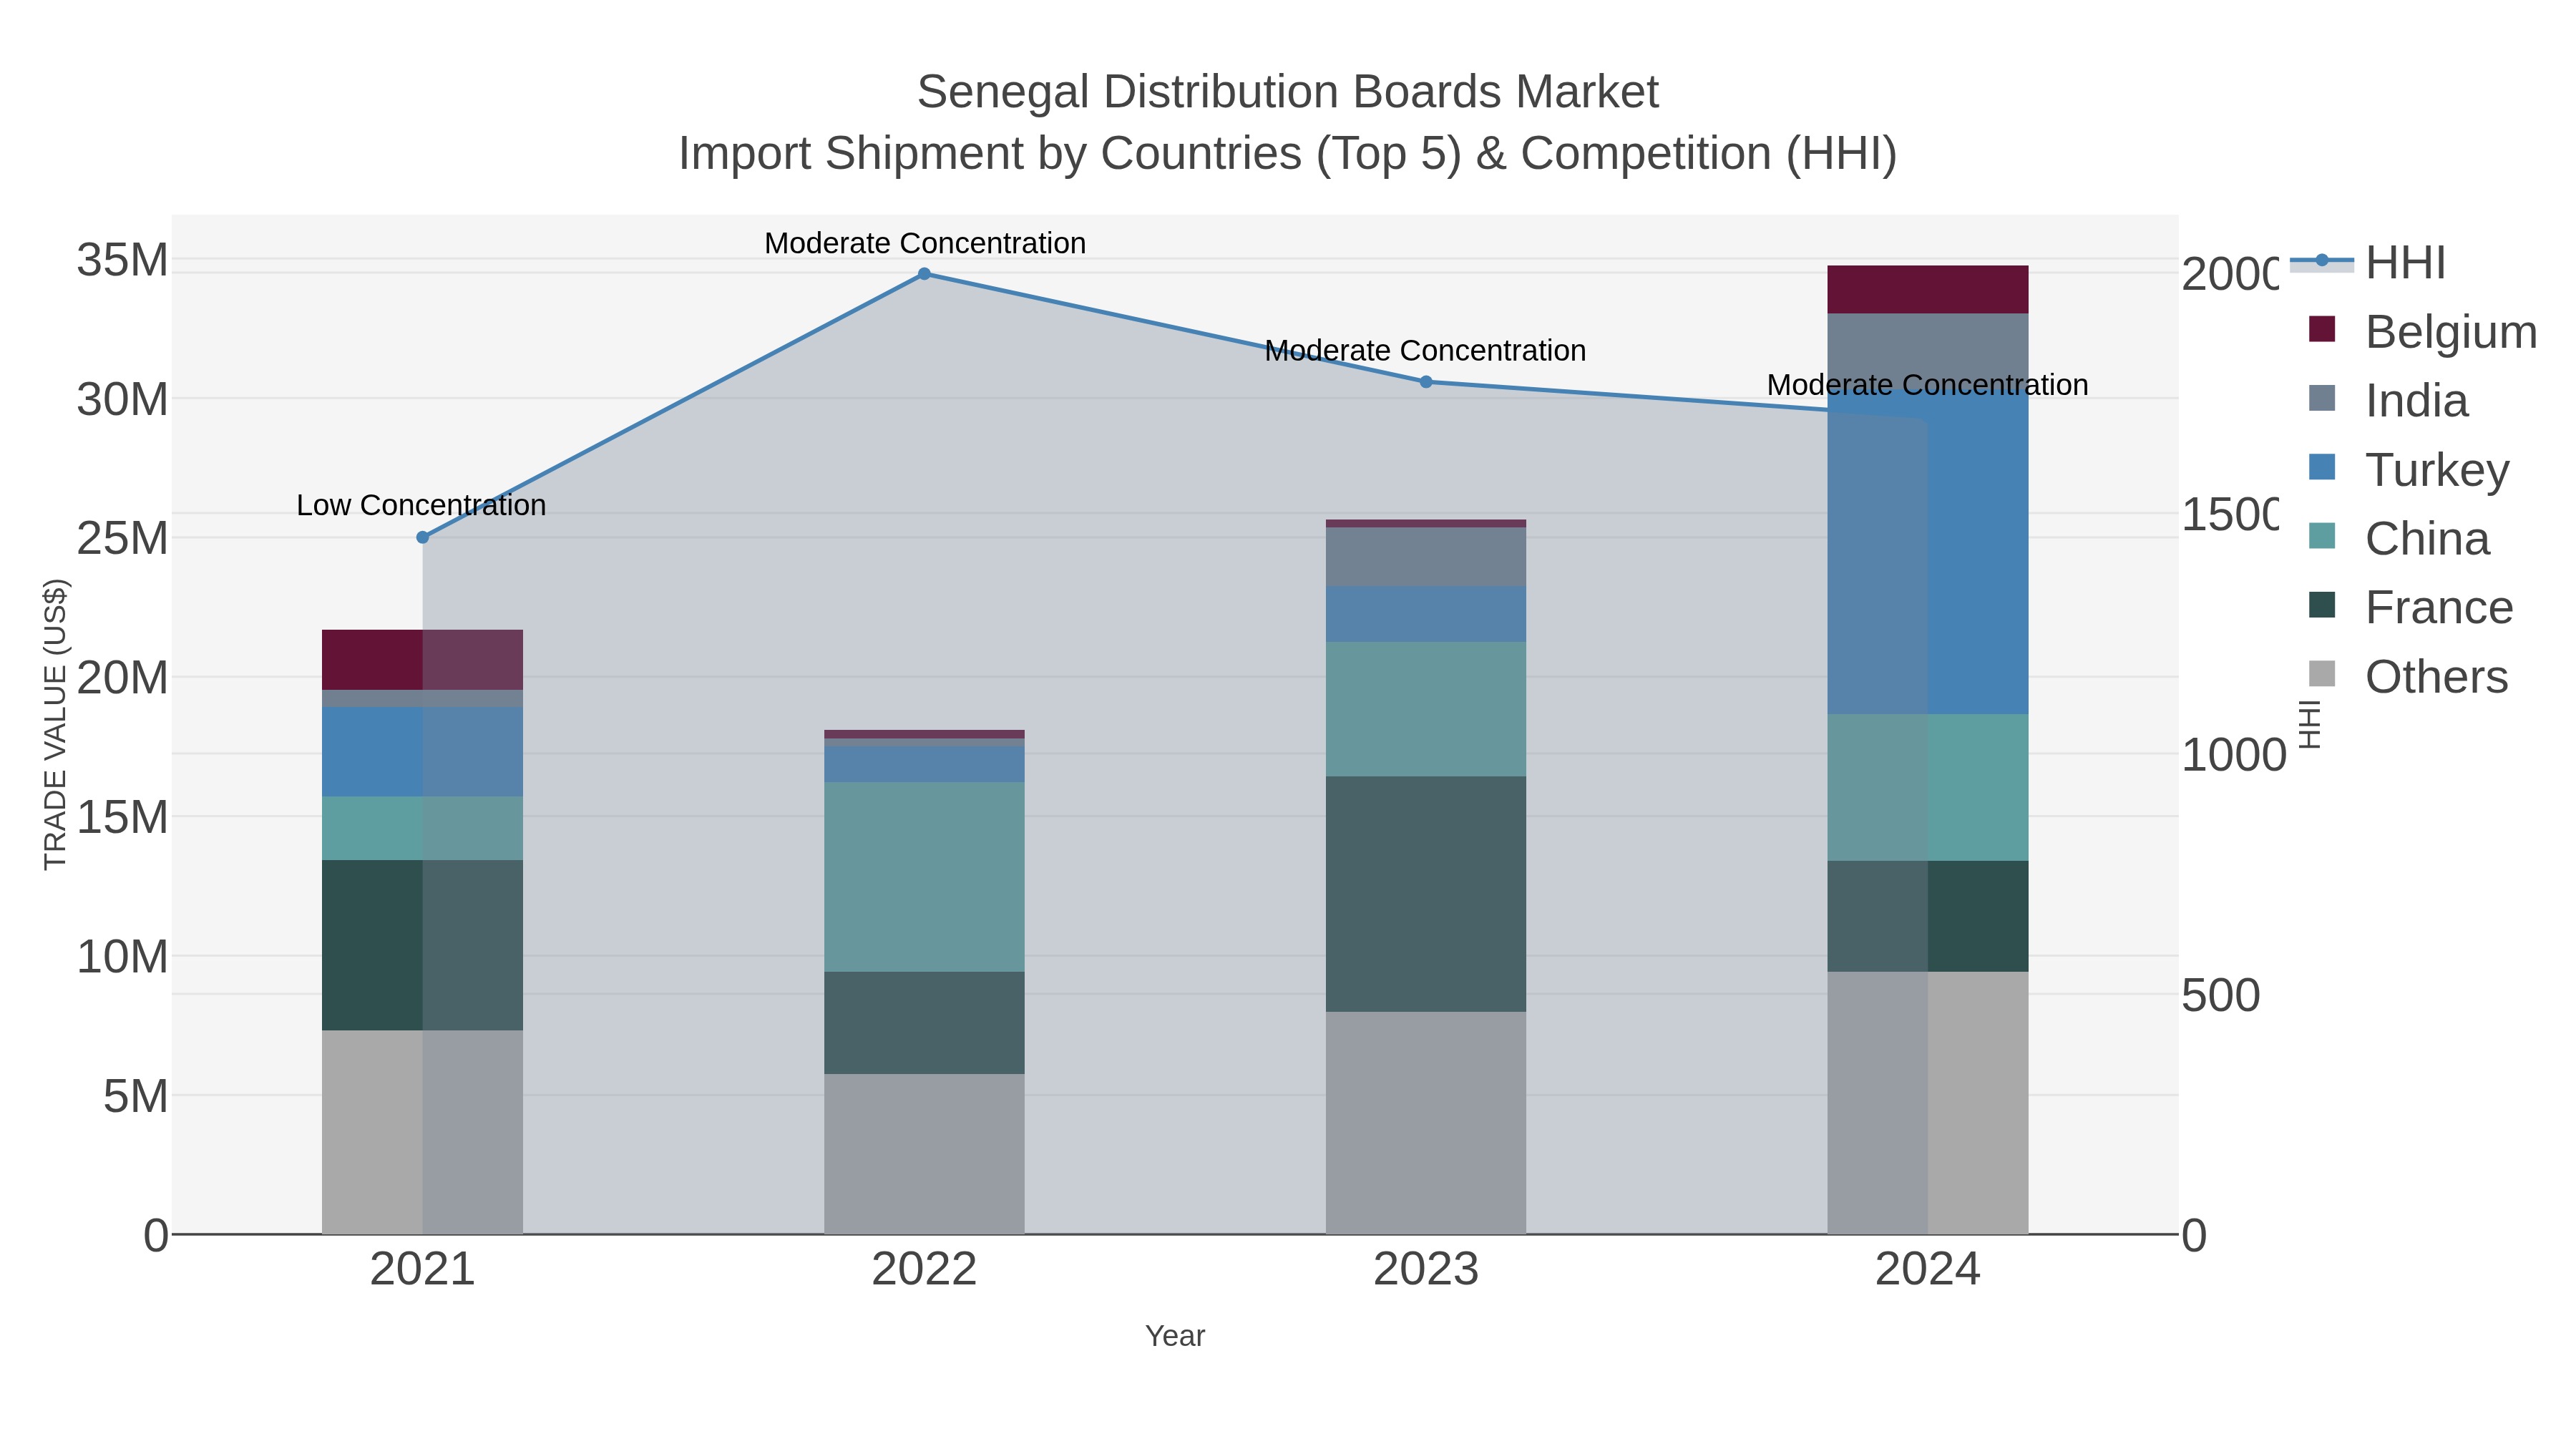Select the 2024 India bar segment
The width and height of the screenshot is (2576, 1449).
click(1928, 352)
